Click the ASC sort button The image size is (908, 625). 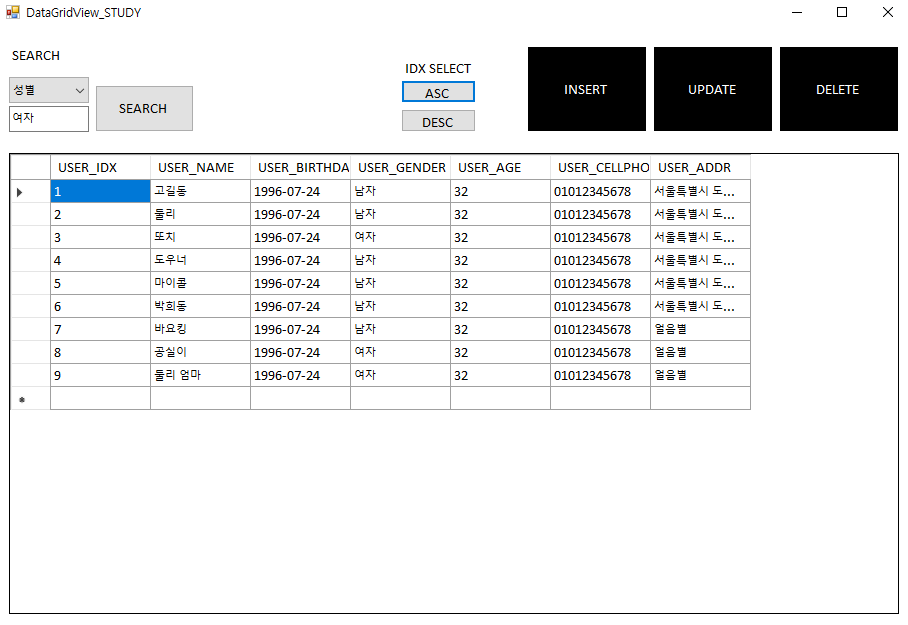[438, 91]
